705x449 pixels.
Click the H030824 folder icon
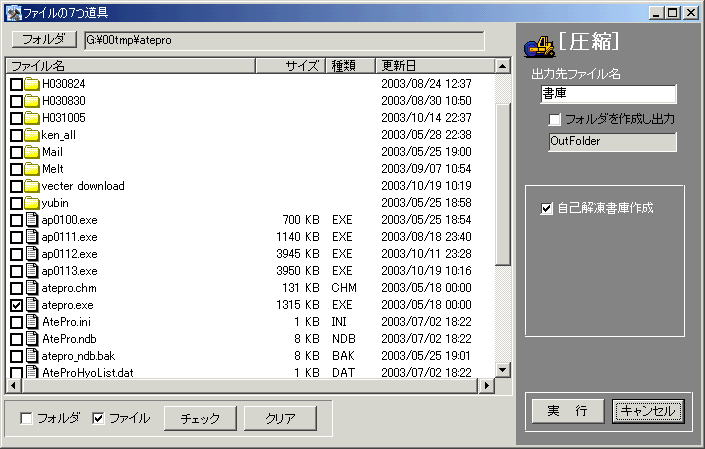click(32, 84)
